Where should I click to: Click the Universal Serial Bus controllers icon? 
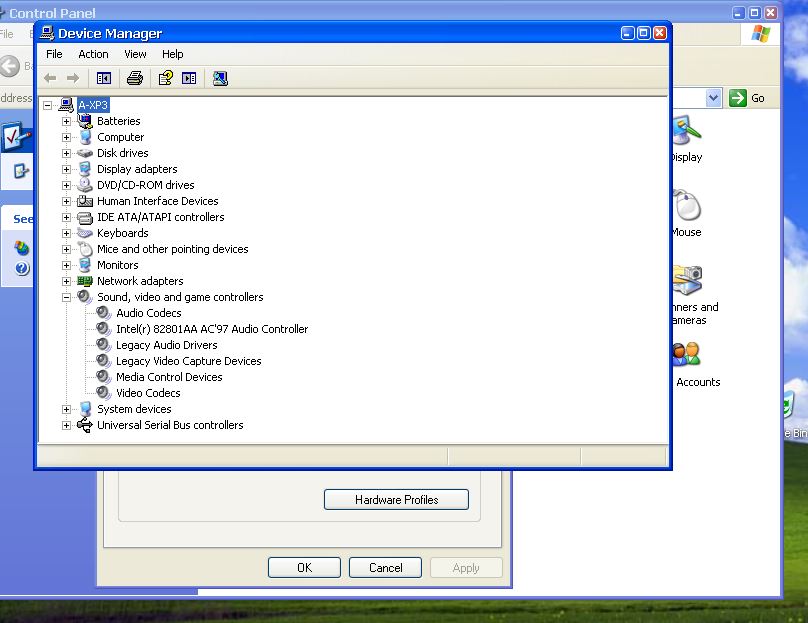85,425
